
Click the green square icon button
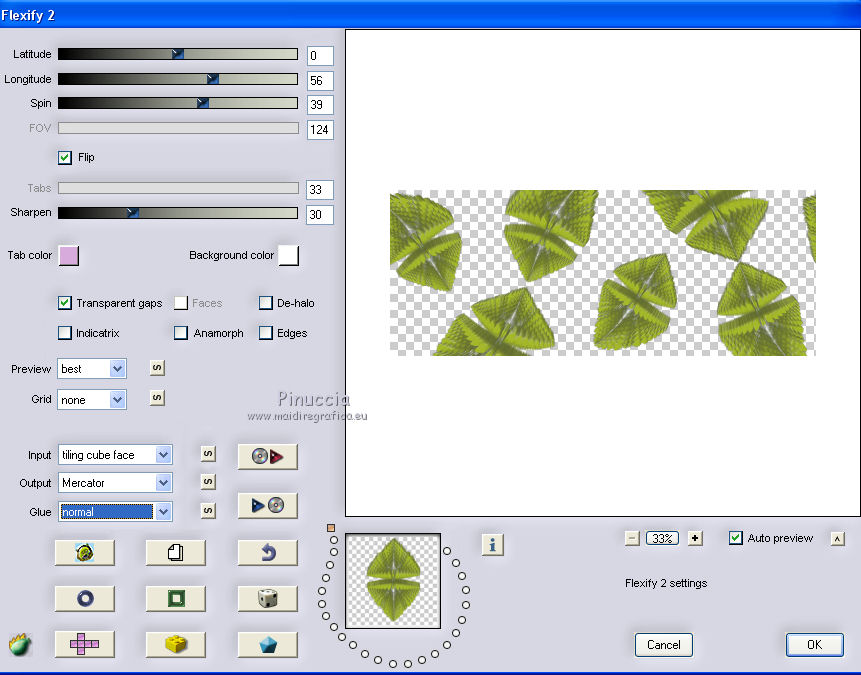(x=176, y=598)
